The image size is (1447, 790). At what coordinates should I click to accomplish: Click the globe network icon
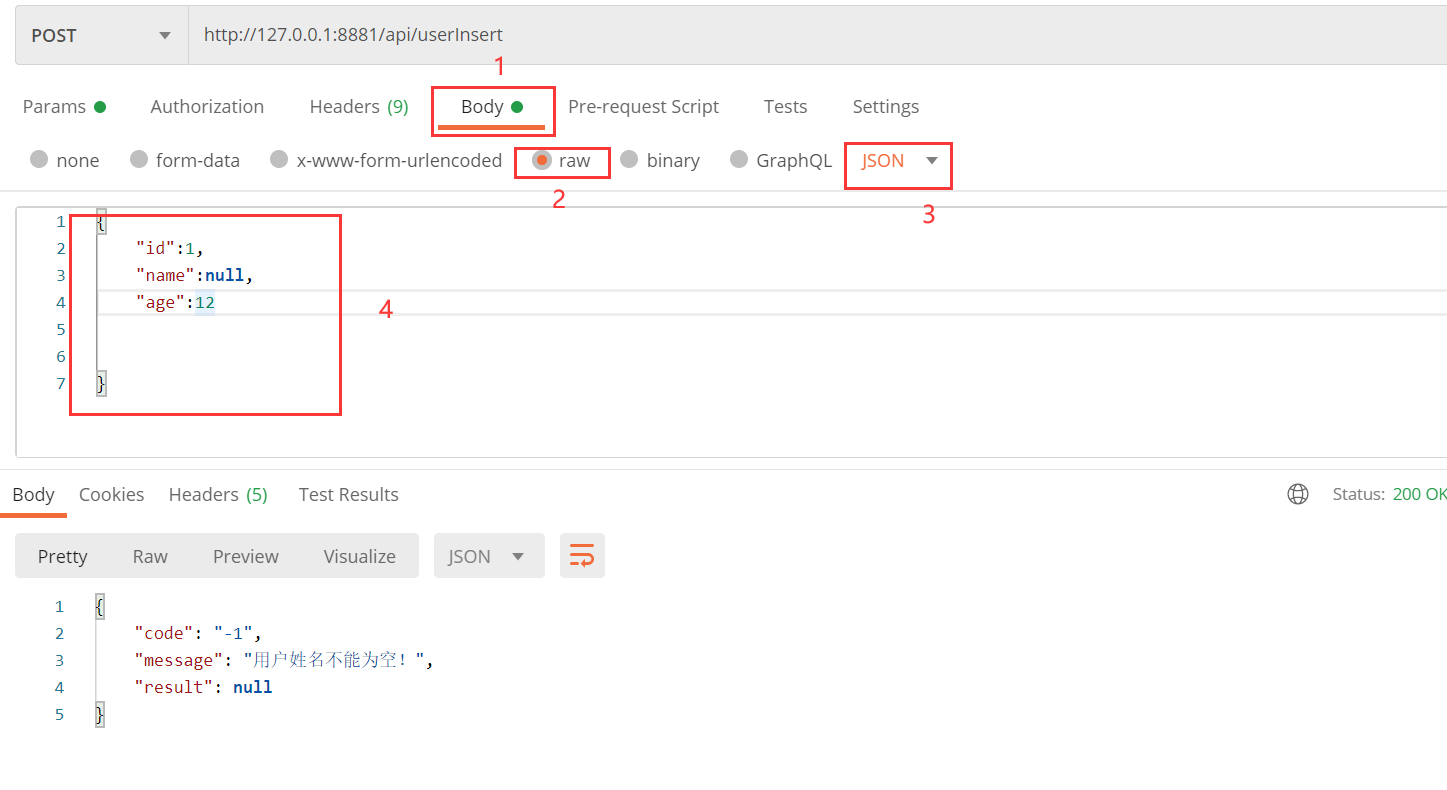1298,494
